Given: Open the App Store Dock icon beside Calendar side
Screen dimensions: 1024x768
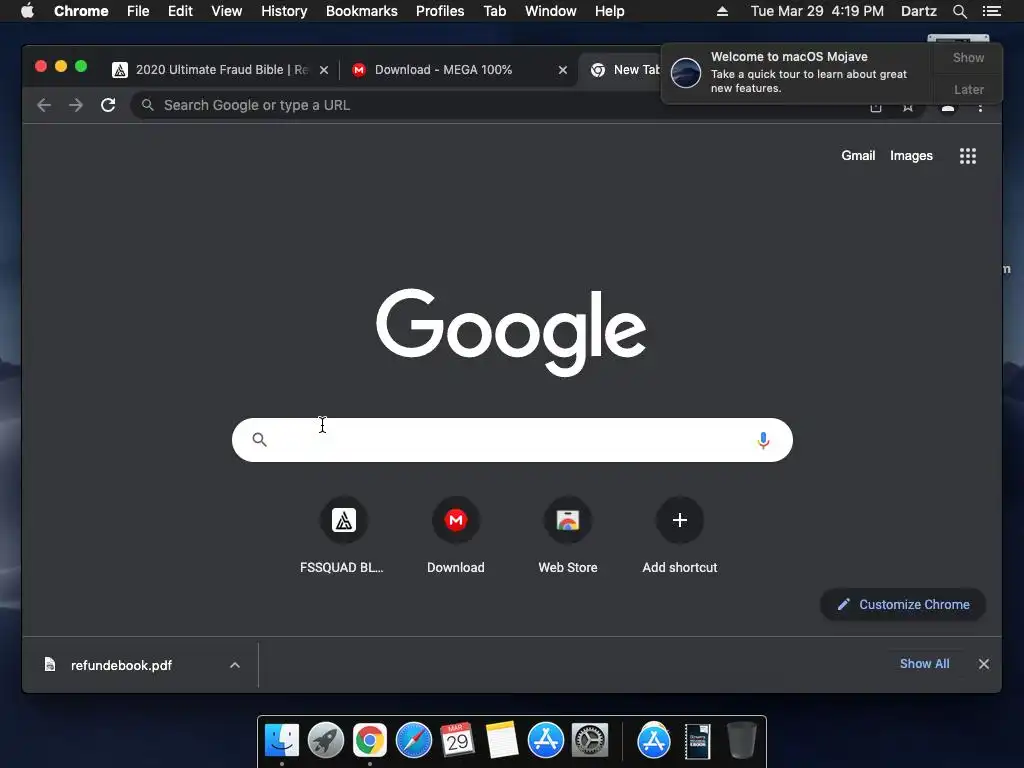Looking at the screenshot, I should 545,741.
